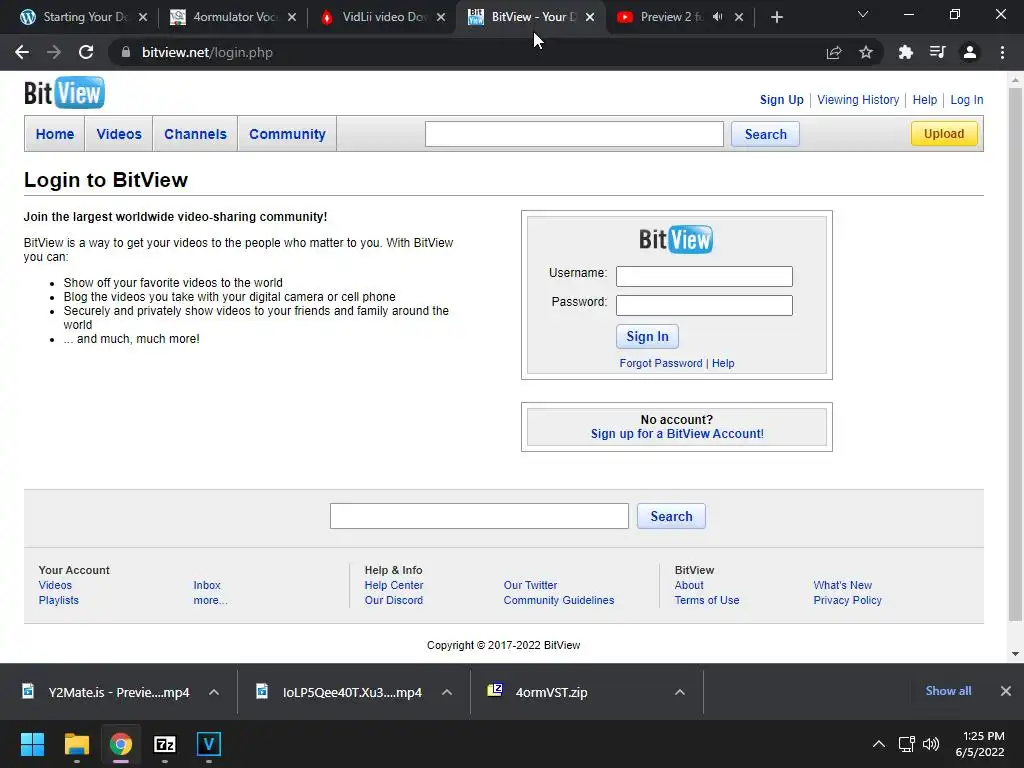The image size is (1024, 768).
Task: Expand options for IoLP5Qee40T mp4 download
Action: pyautogui.click(x=447, y=692)
